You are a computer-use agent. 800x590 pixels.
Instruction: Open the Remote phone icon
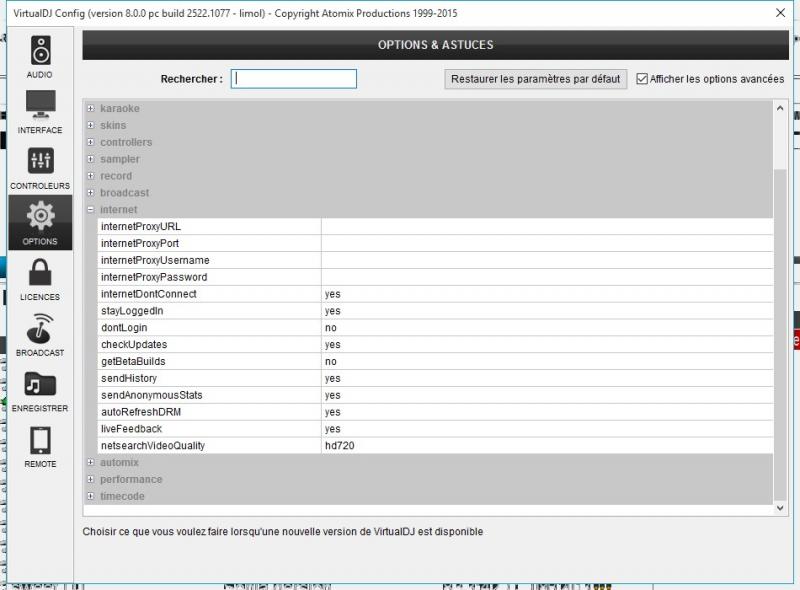tap(40, 440)
